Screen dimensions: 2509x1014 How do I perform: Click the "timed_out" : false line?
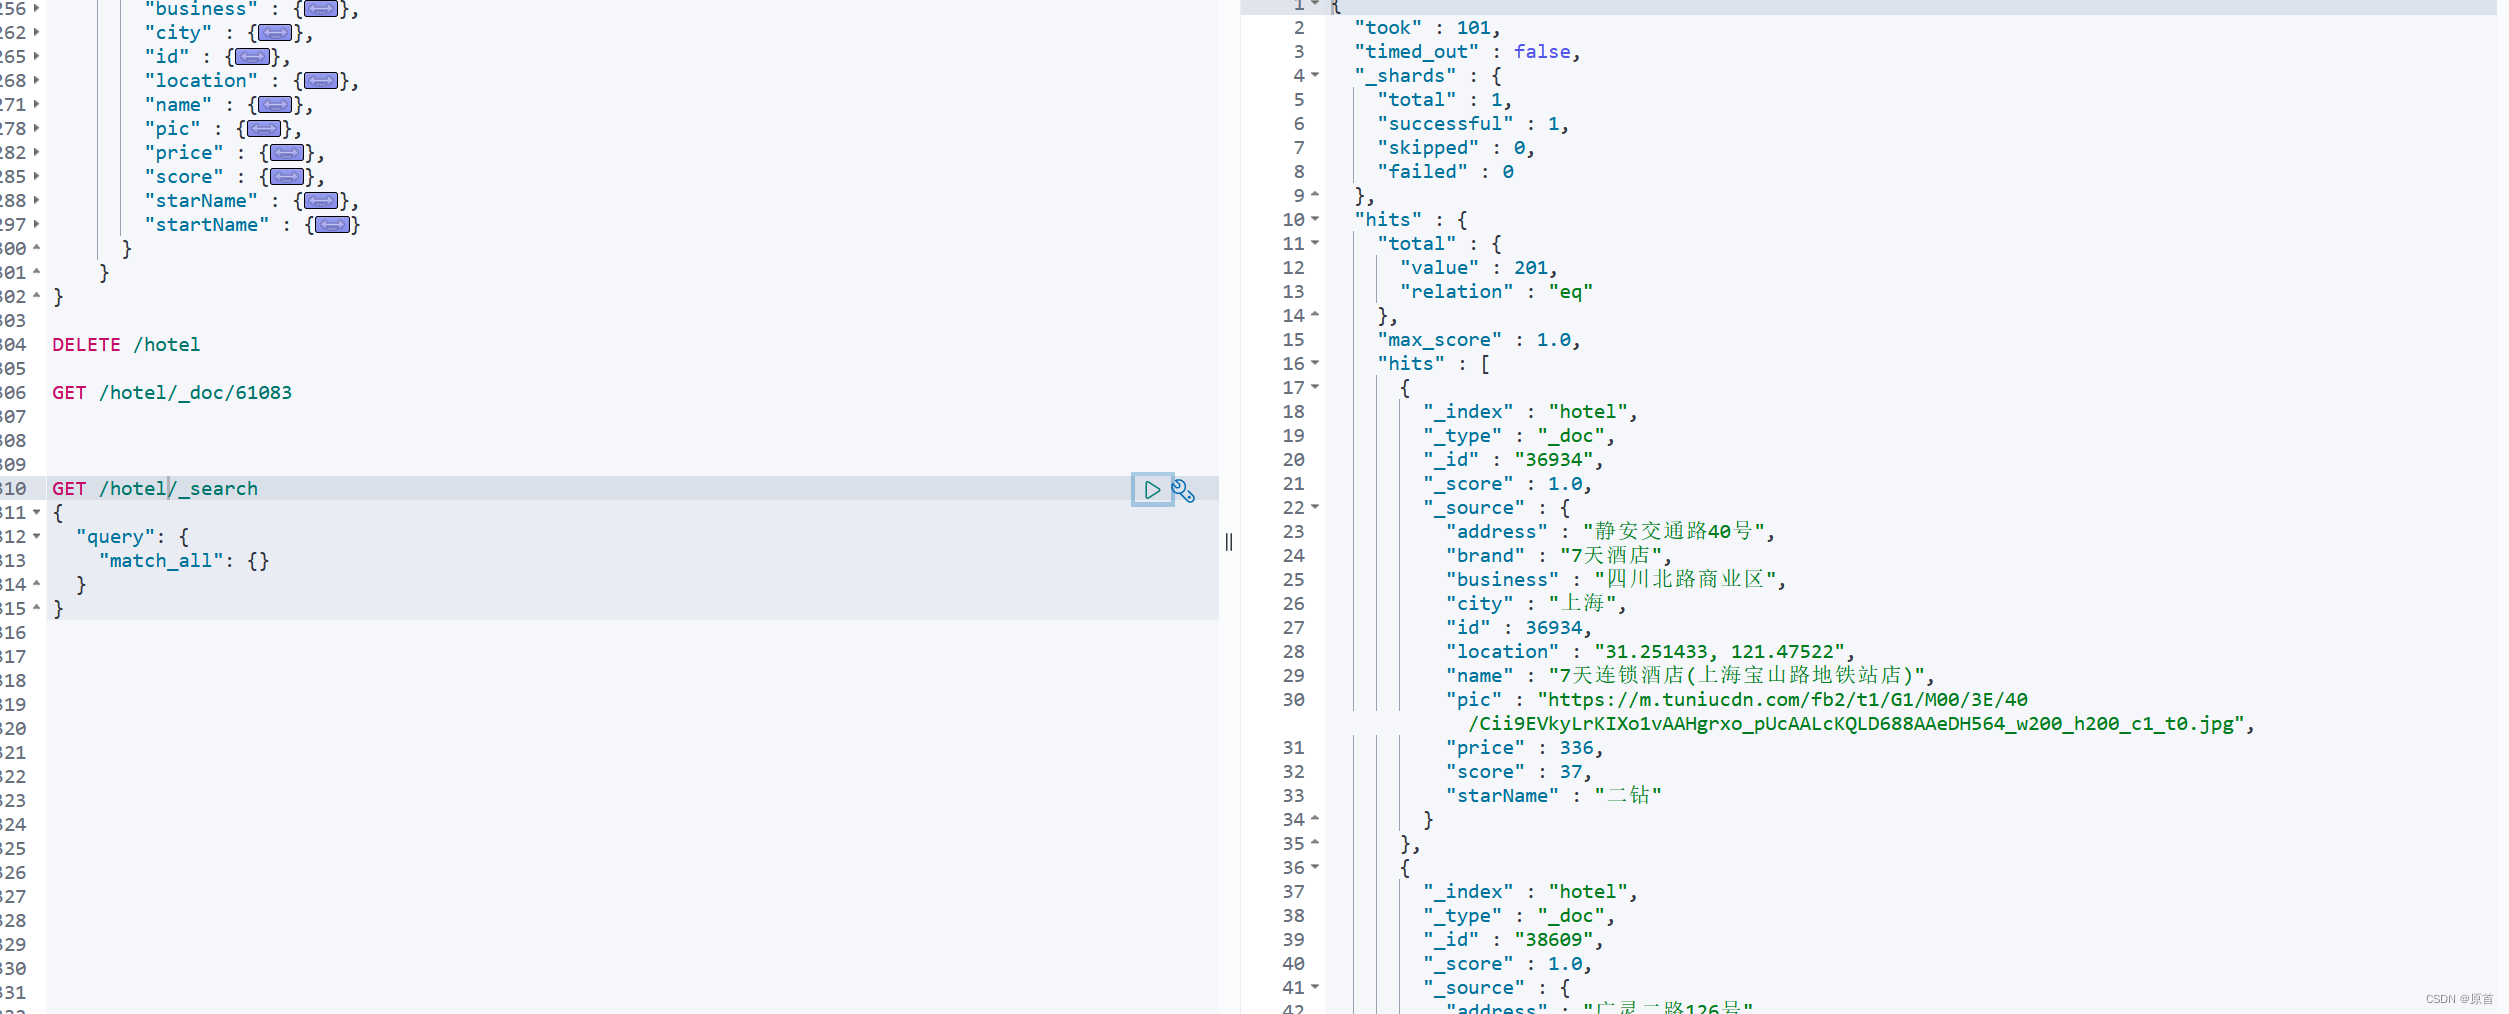pyautogui.click(x=1467, y=52)
